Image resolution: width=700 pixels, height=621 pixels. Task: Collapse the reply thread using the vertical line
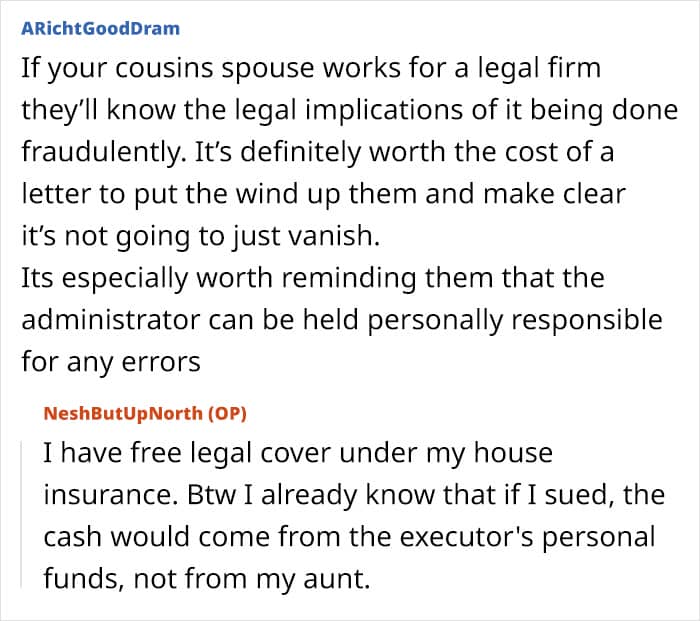pos(21,513)
